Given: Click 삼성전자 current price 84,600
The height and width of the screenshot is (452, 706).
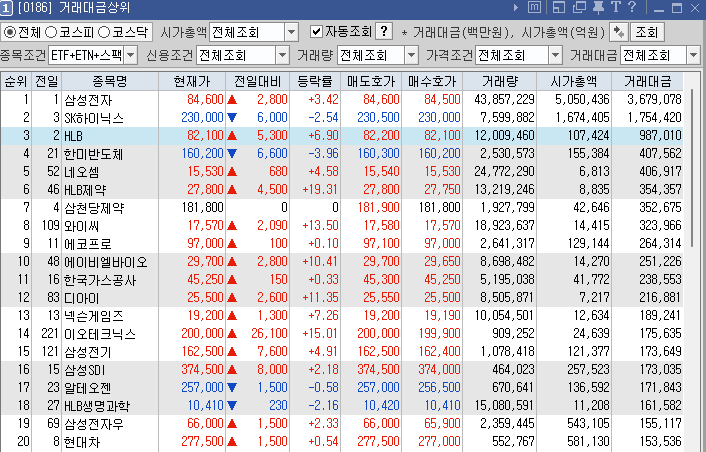Looking at the screenshot, I should point(205,99).
